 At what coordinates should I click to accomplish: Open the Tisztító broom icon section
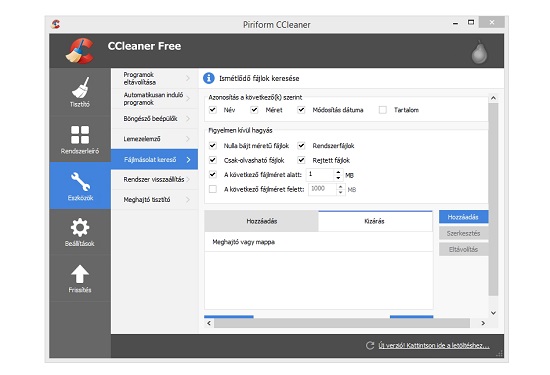click(80, 88)
